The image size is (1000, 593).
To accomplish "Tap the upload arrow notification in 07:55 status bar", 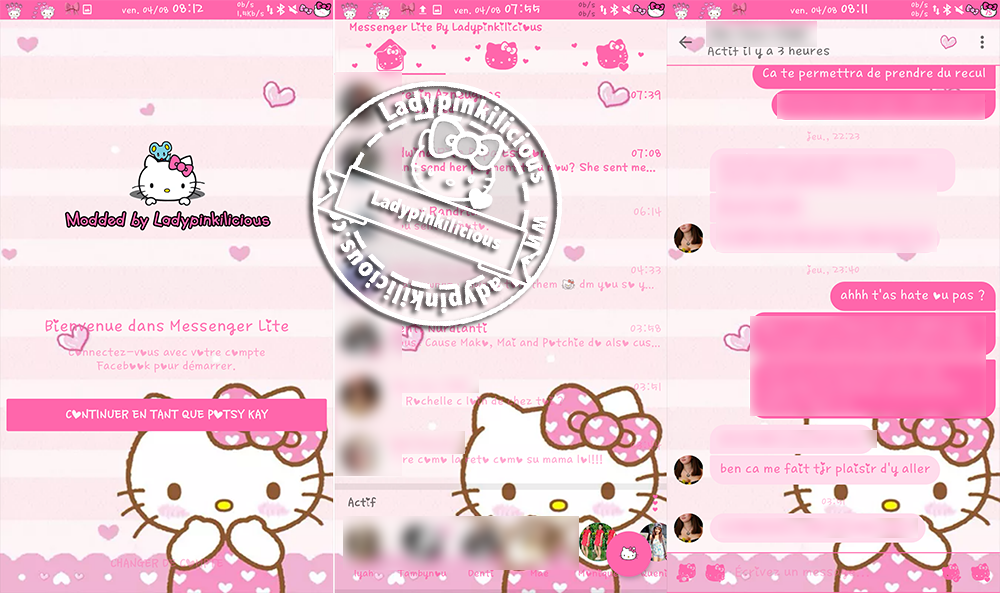I will (x=422, y=10).
